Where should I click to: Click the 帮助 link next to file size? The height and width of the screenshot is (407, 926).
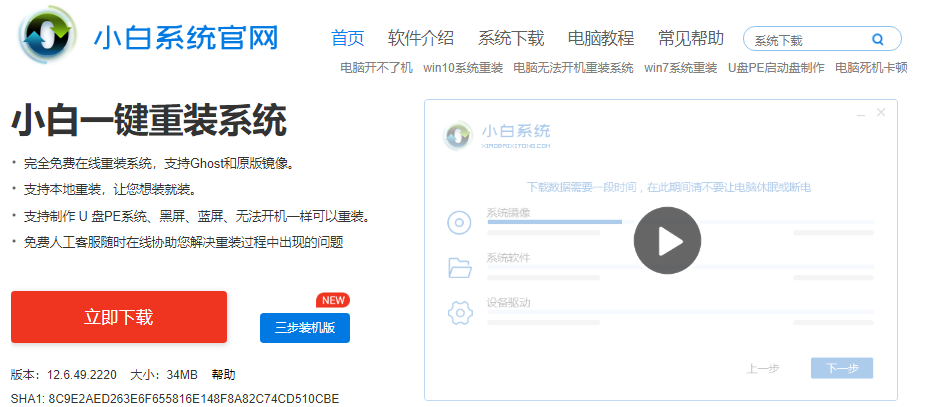(223, 375)
